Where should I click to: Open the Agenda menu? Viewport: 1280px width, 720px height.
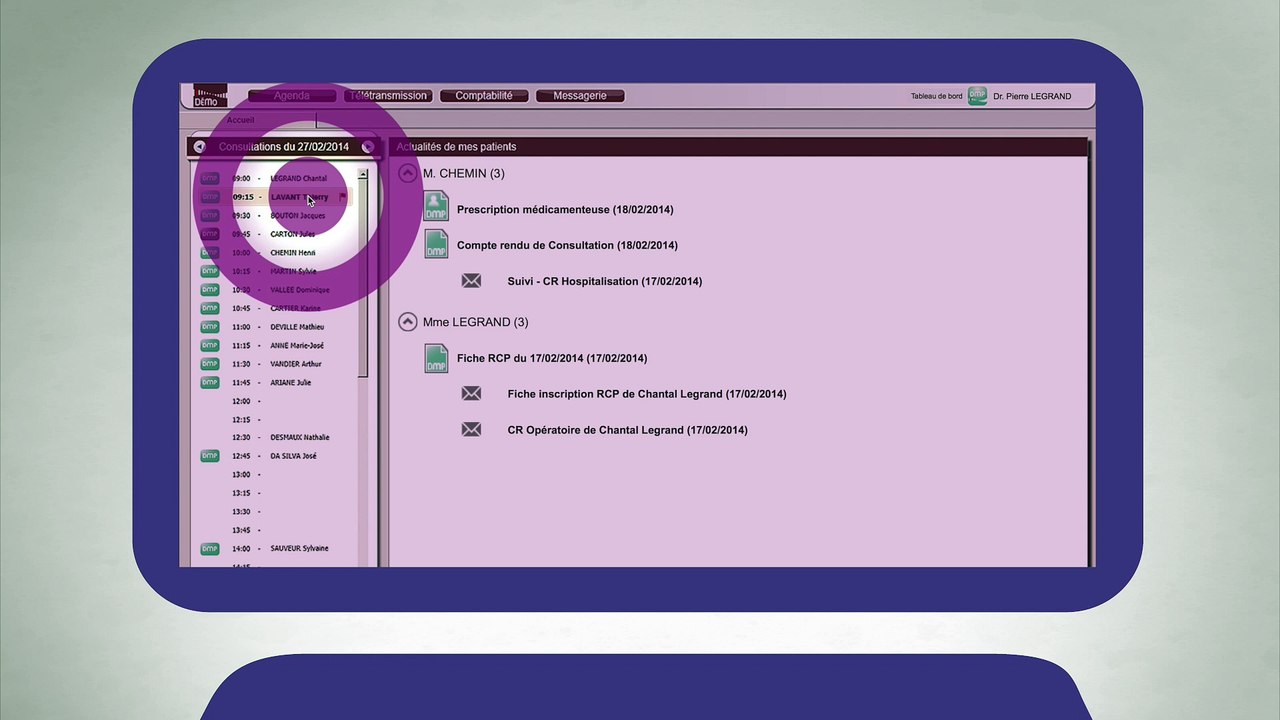[x=292, y=96]
